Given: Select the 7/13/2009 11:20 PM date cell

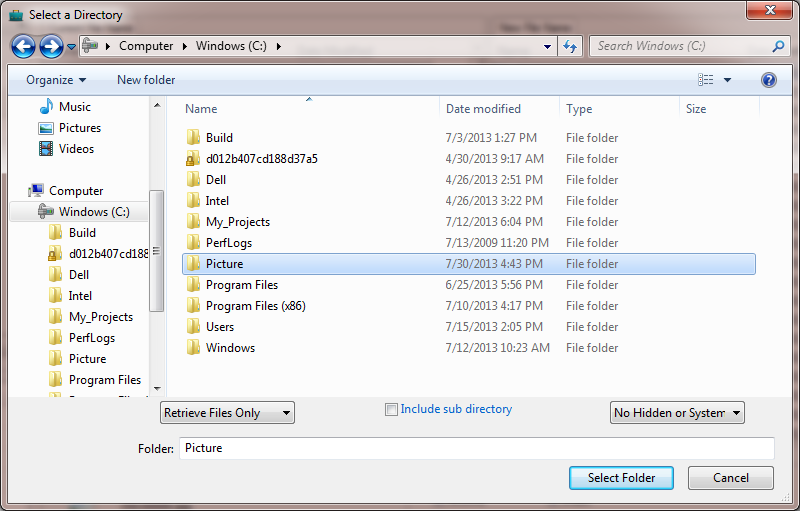Looking at the screenshot, I should click(x=497, y=243).
